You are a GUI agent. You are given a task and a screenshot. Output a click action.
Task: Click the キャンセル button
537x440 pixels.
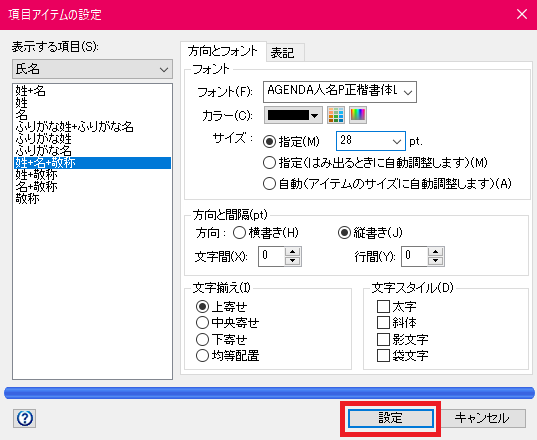482,418
